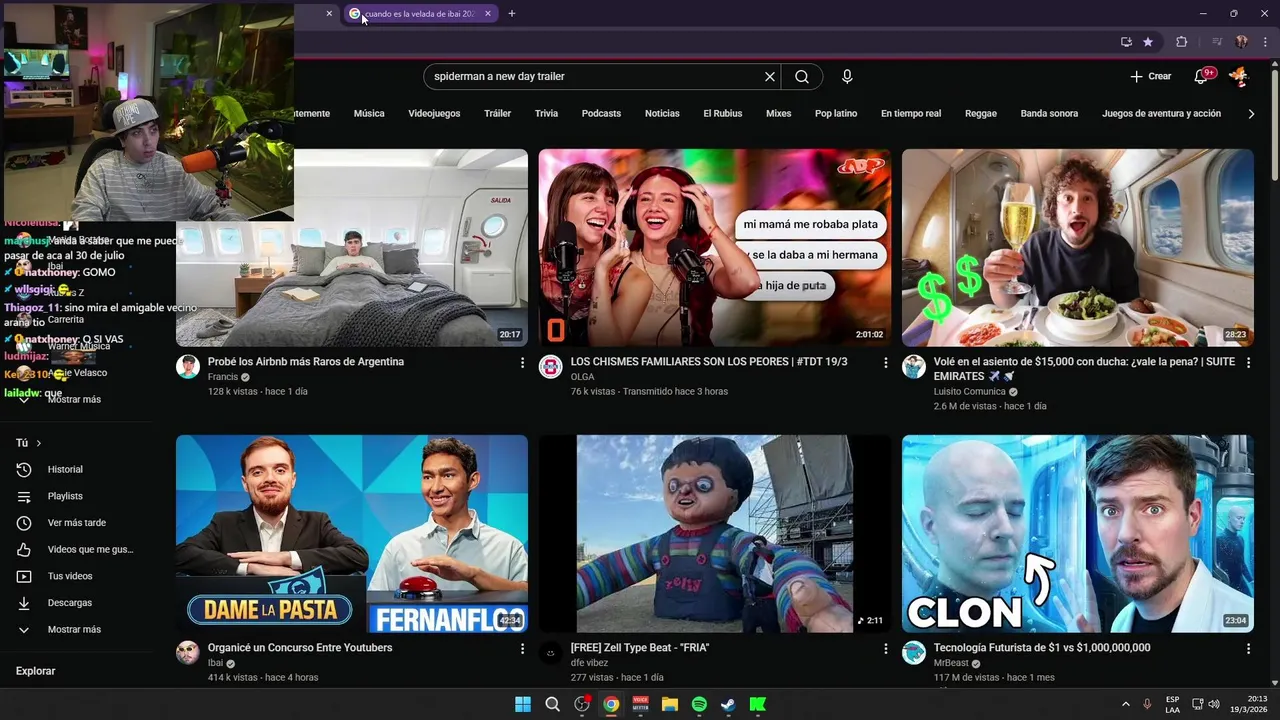Viewport: 1280px width, 720px height.
Task: Open Descargas in the sidebar
Action: [70, 603]
